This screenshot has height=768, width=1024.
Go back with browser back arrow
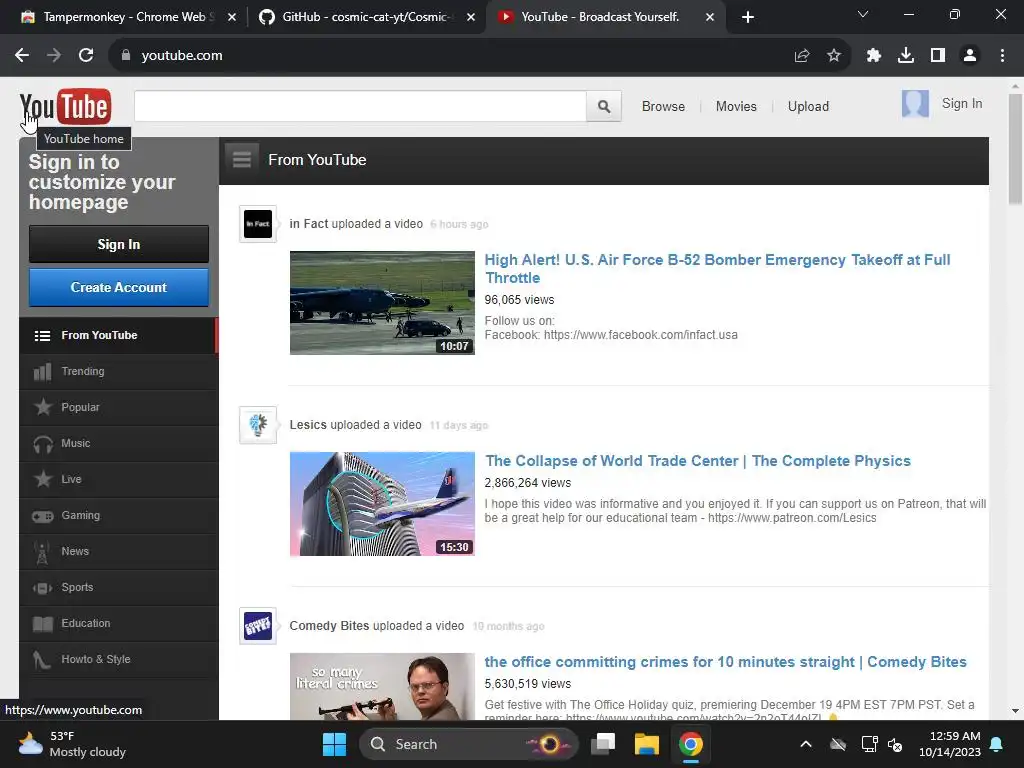22,56
